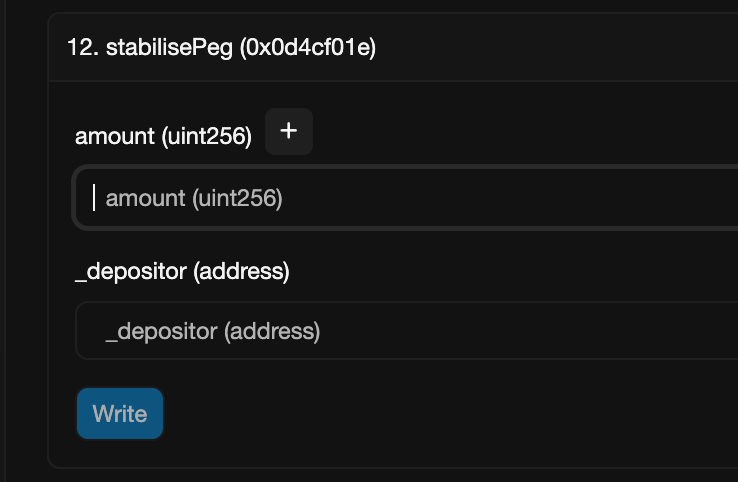Click the plus icon beside amount (uint256)
Screen dimensions: 738x482
coord(289,131)
